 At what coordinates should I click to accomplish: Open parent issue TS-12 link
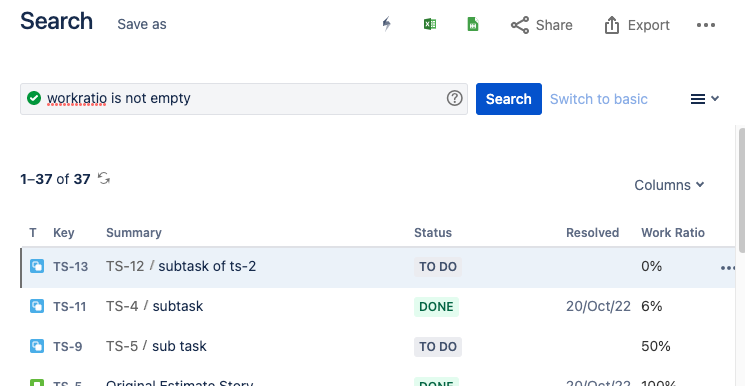pyautogui.click(x=125, y=266)
